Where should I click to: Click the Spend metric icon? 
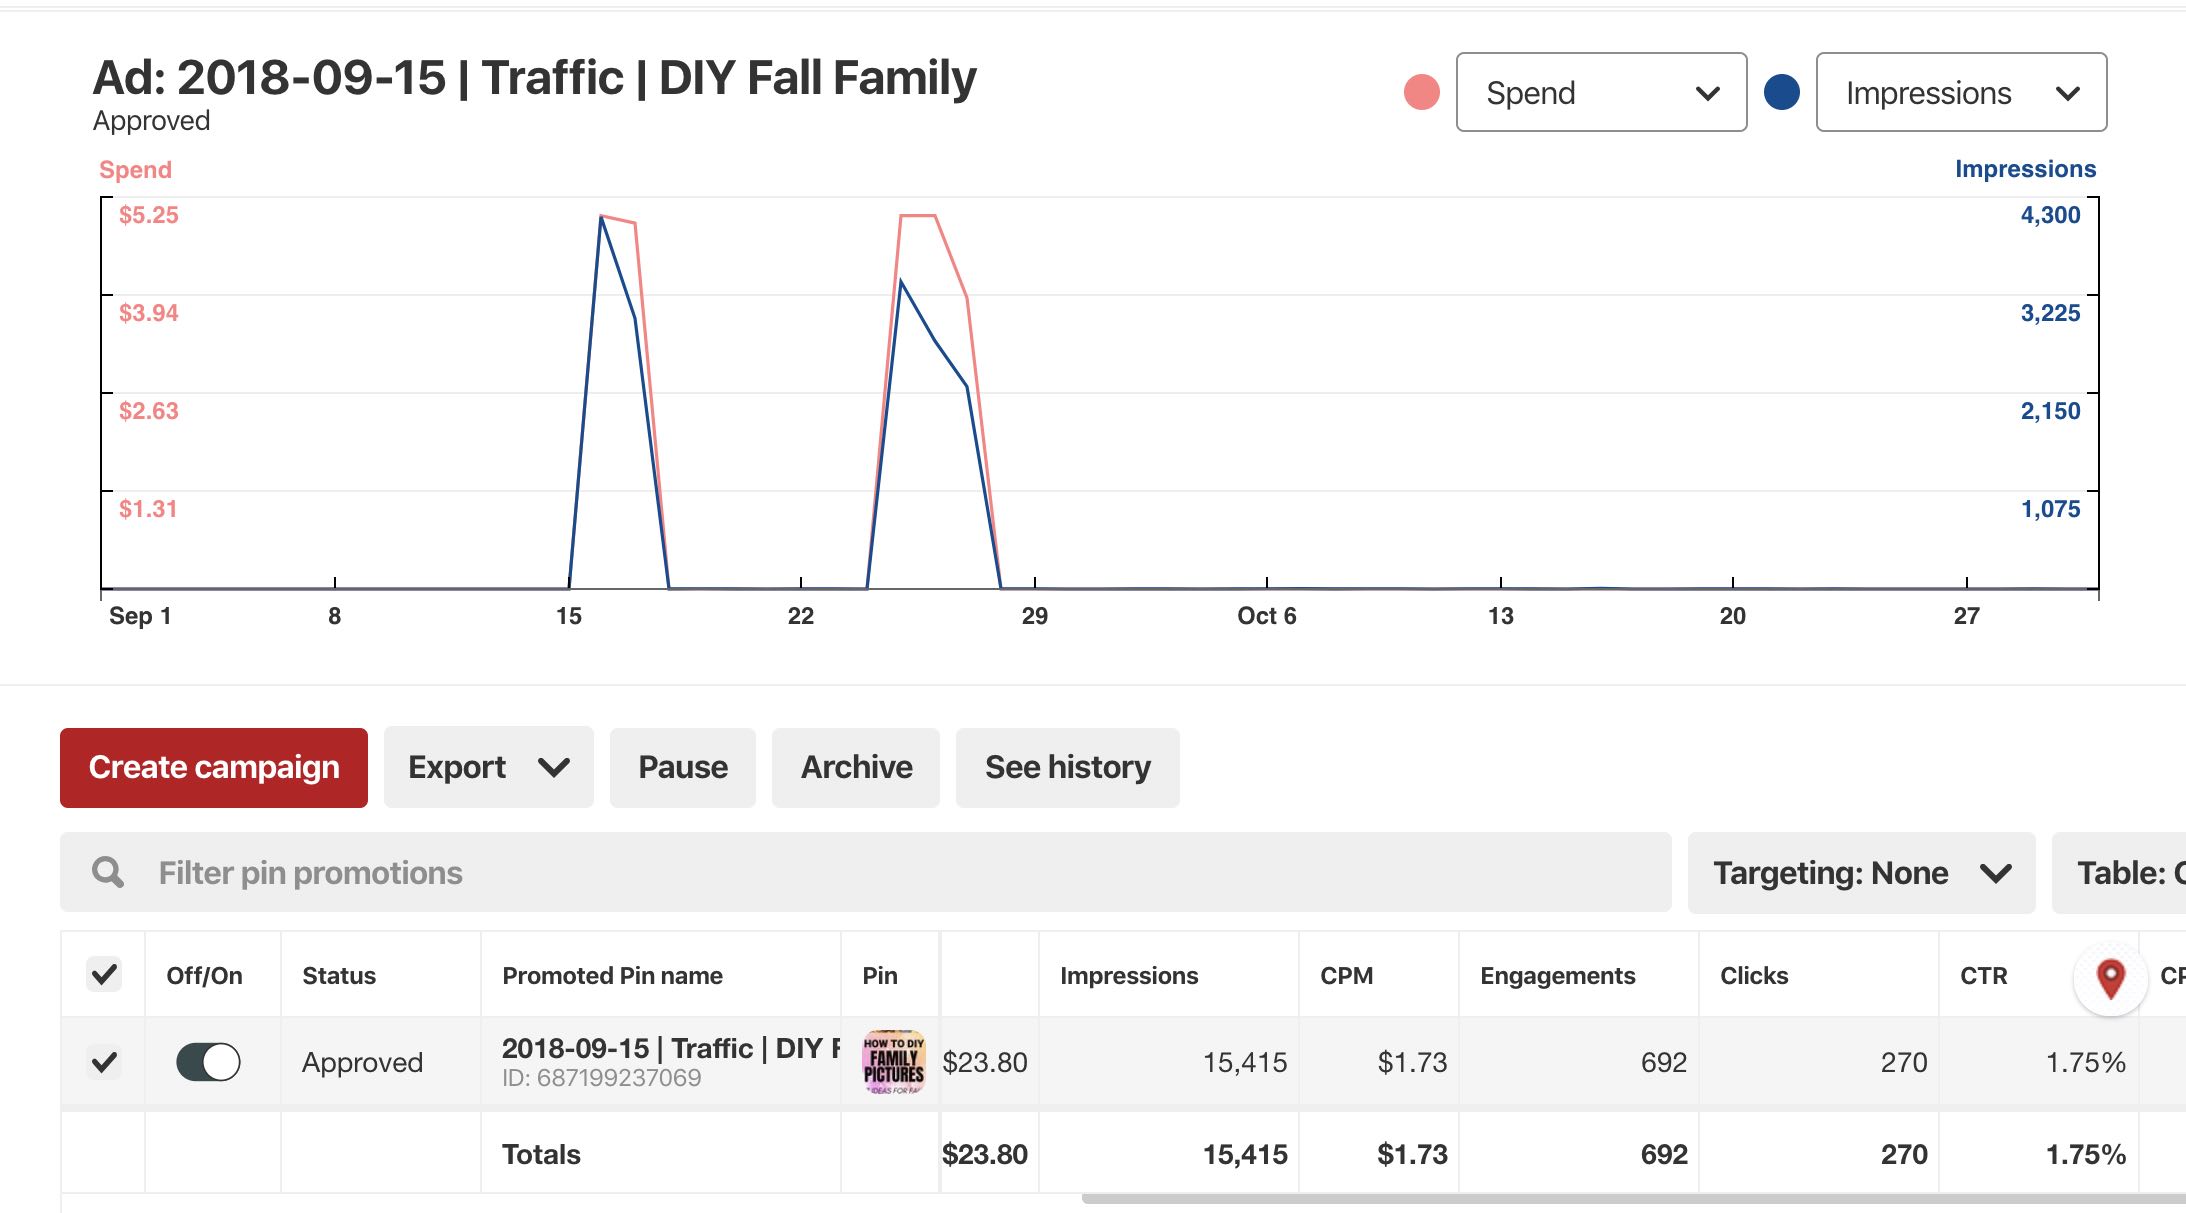tap(1420, 91)
